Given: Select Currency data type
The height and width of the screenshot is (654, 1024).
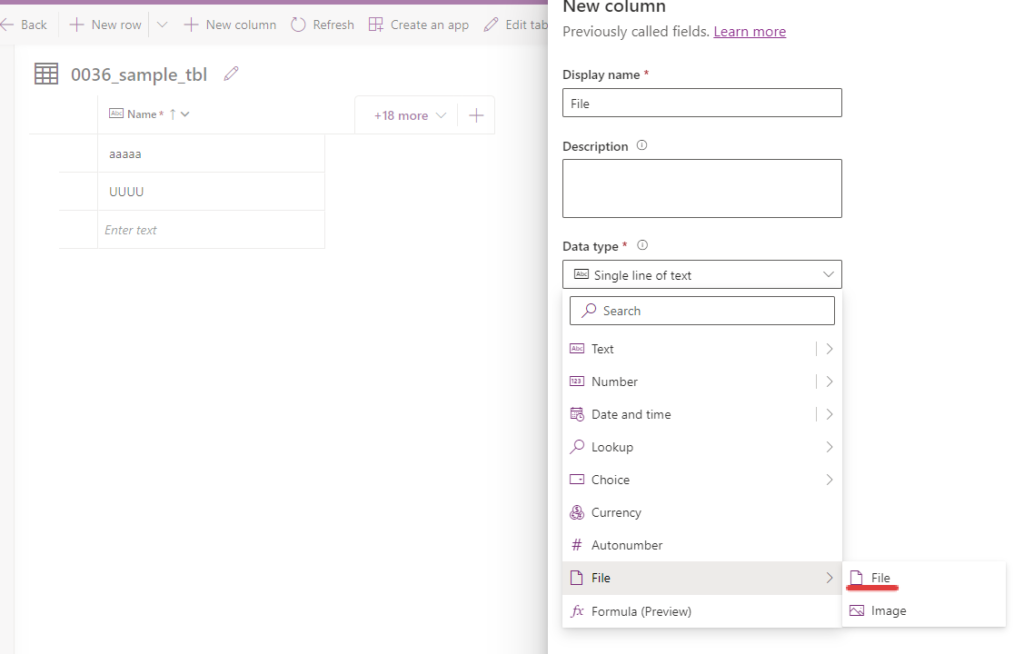Looking at the screenshot, I should [616, 513].
